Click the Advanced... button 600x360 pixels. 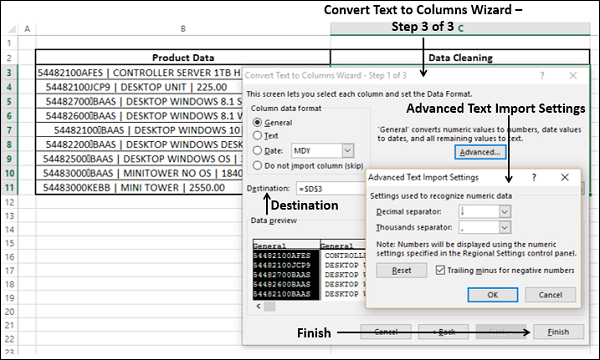(480, 152)
